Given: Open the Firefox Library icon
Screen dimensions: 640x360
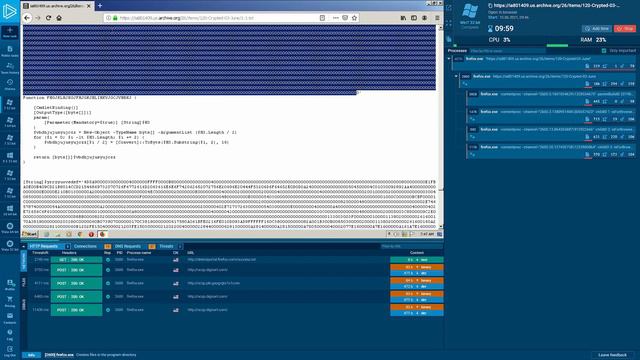Looking at the screenshot, I should tap(403, 18).
